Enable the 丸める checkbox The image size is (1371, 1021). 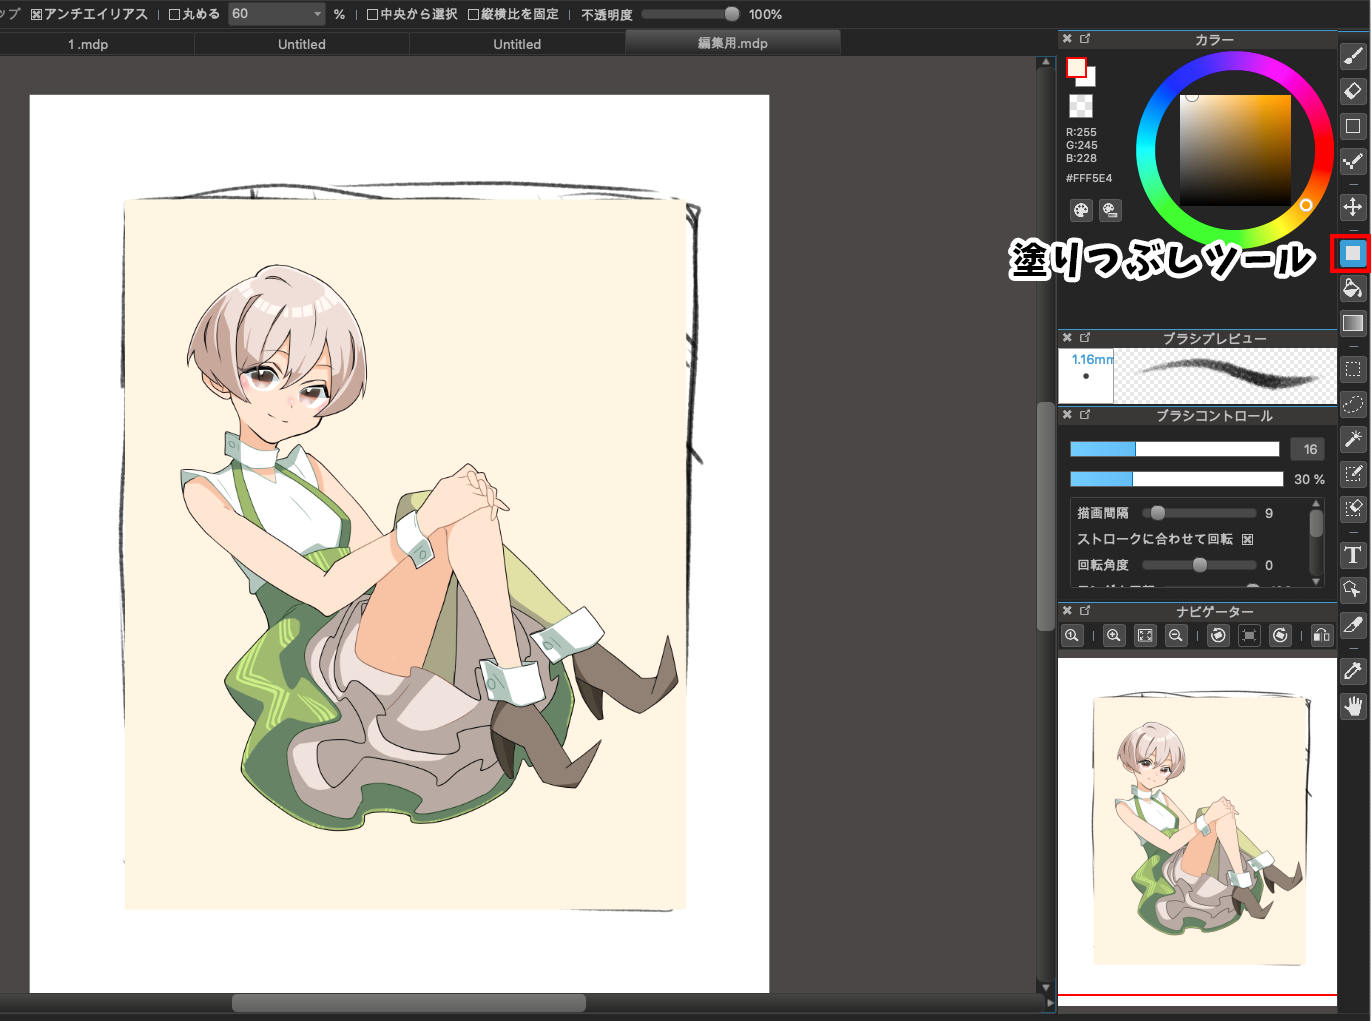(175, 15)
